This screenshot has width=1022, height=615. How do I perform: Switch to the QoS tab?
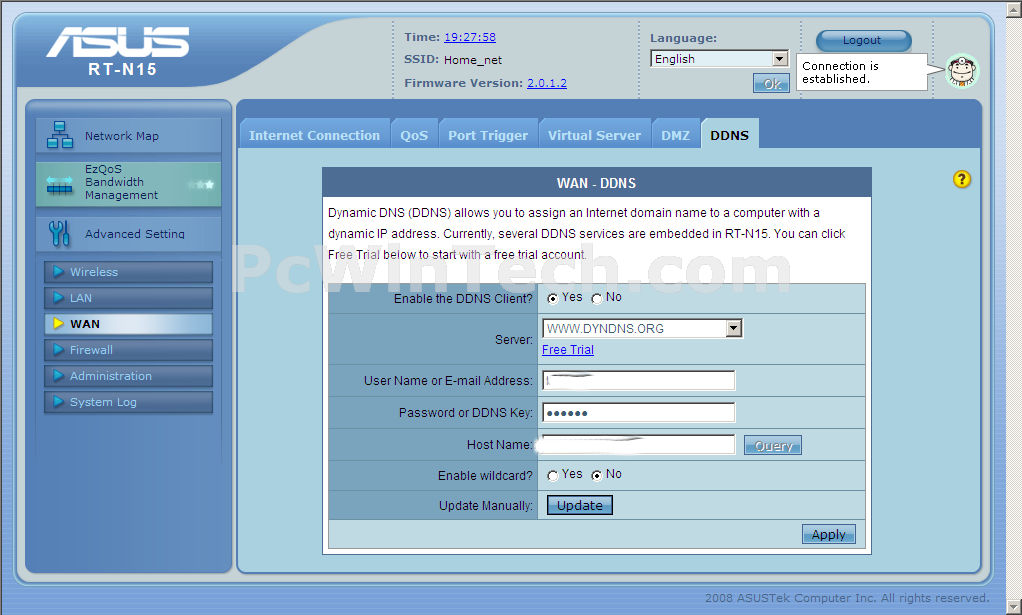pyautogui.click(x=414, y=135)
